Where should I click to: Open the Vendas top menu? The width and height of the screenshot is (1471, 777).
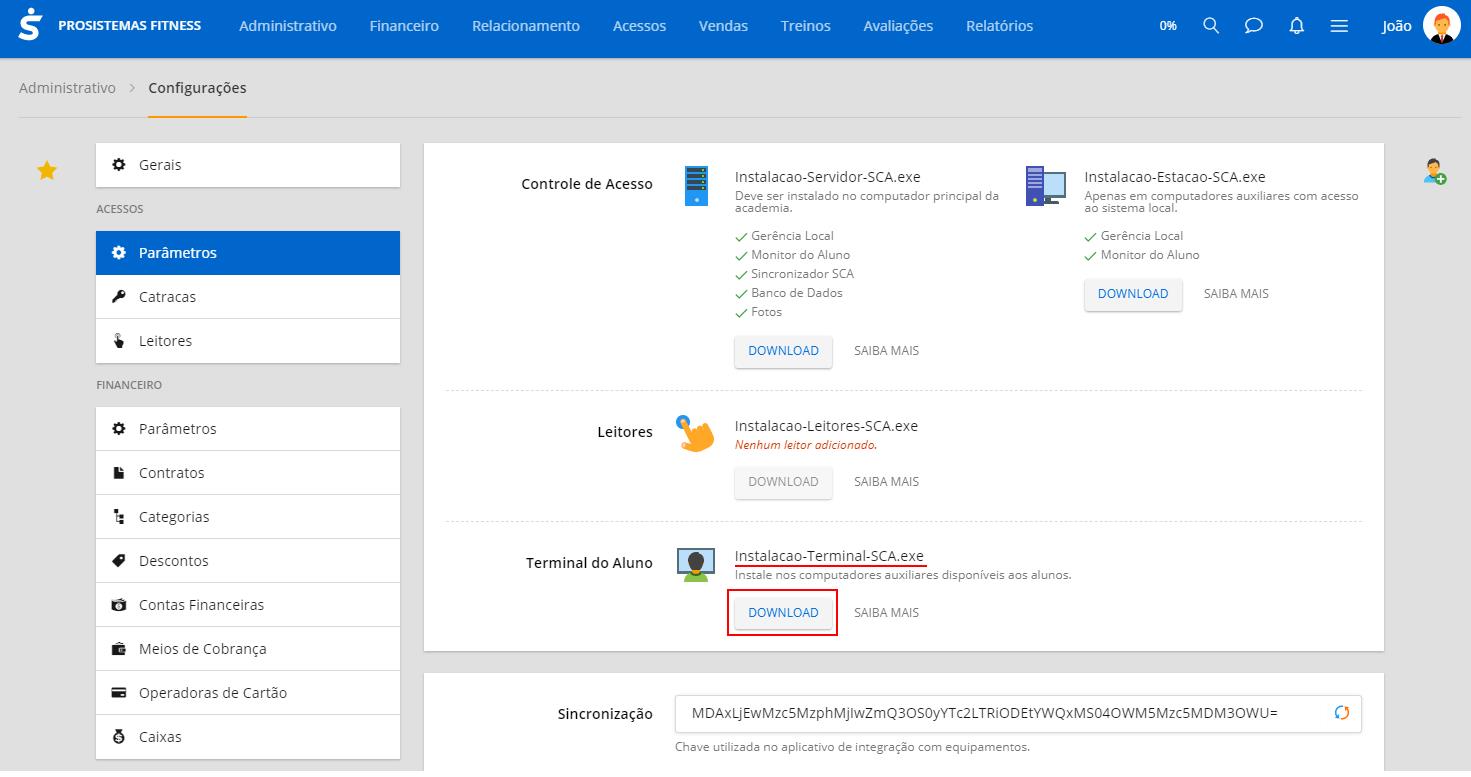[x=723, y=26]
